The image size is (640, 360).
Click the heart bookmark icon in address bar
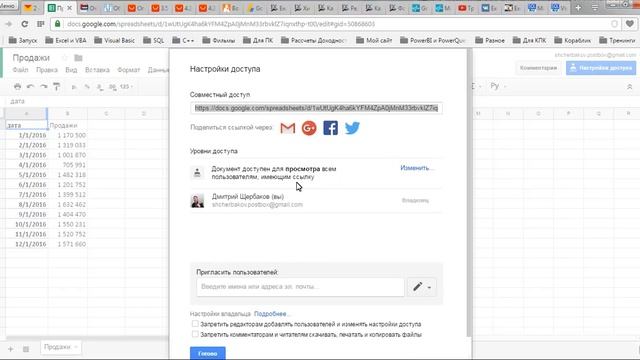[630, 24]
